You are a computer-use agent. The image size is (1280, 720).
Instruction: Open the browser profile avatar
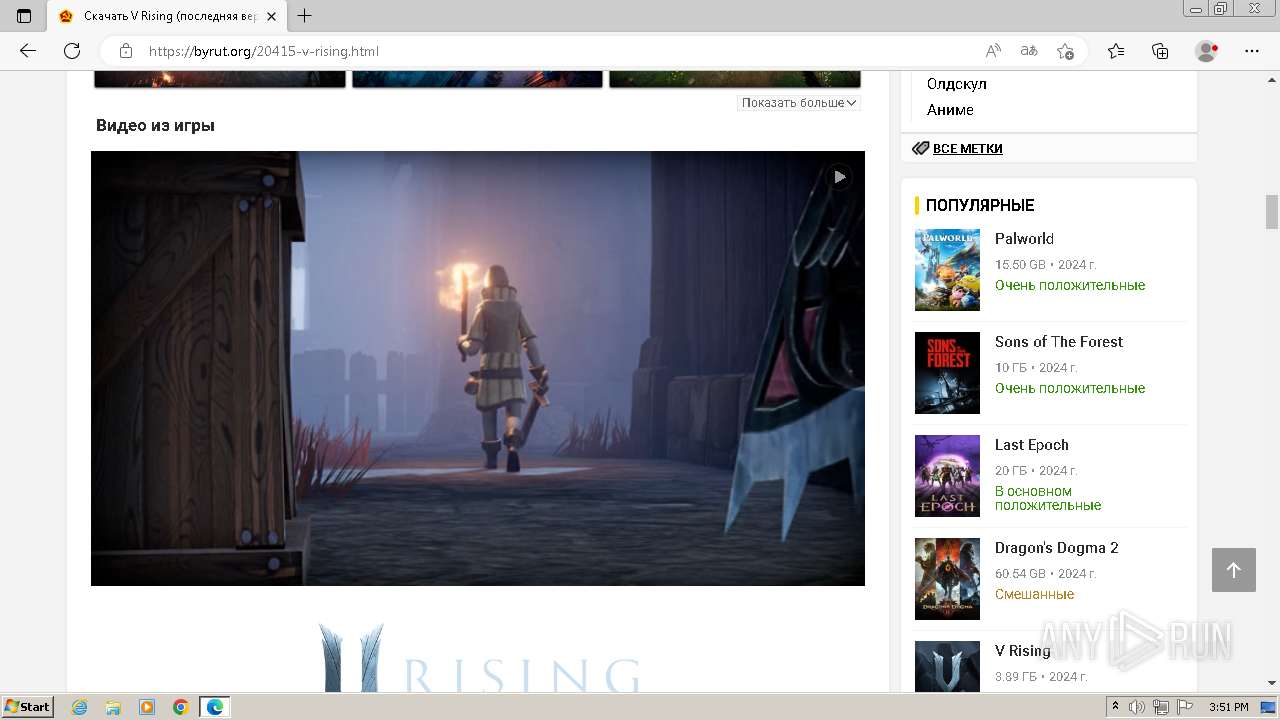pos(1207,51)
